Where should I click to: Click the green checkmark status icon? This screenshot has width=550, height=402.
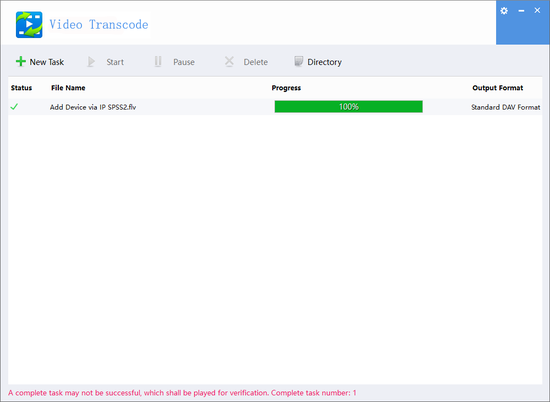coord(14,107)
